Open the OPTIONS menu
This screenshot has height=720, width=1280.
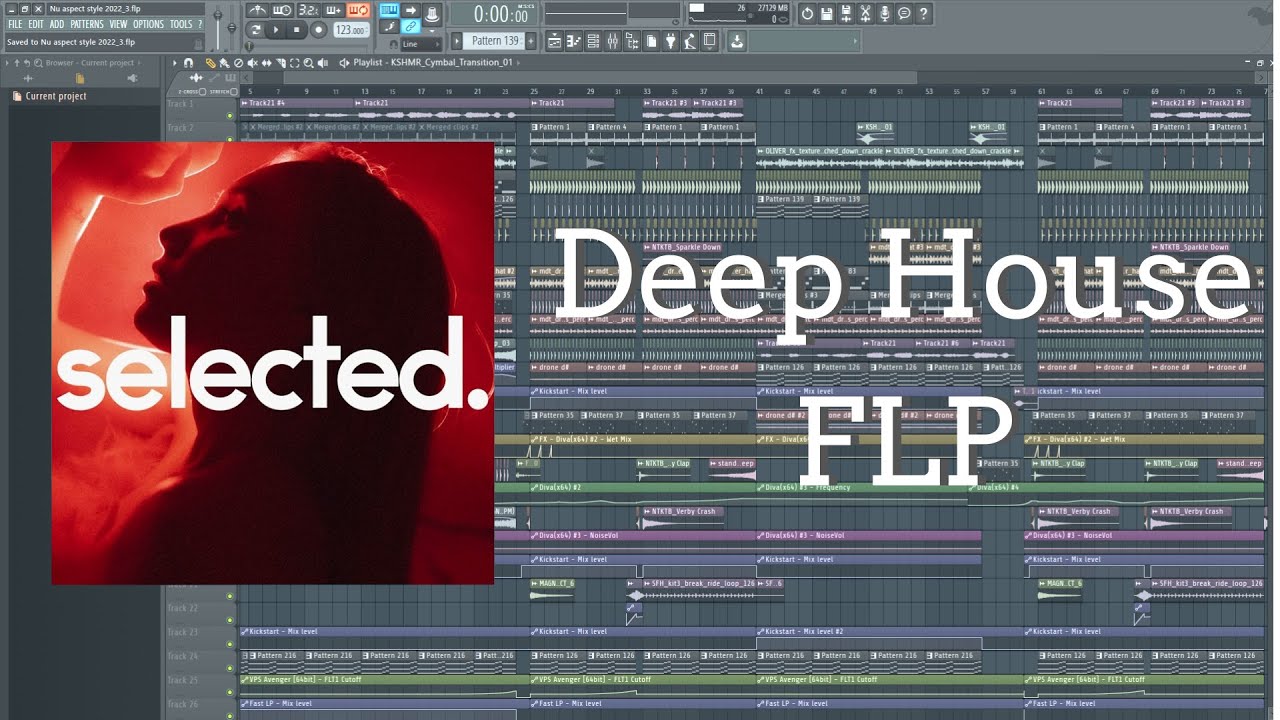coord(148,24)
